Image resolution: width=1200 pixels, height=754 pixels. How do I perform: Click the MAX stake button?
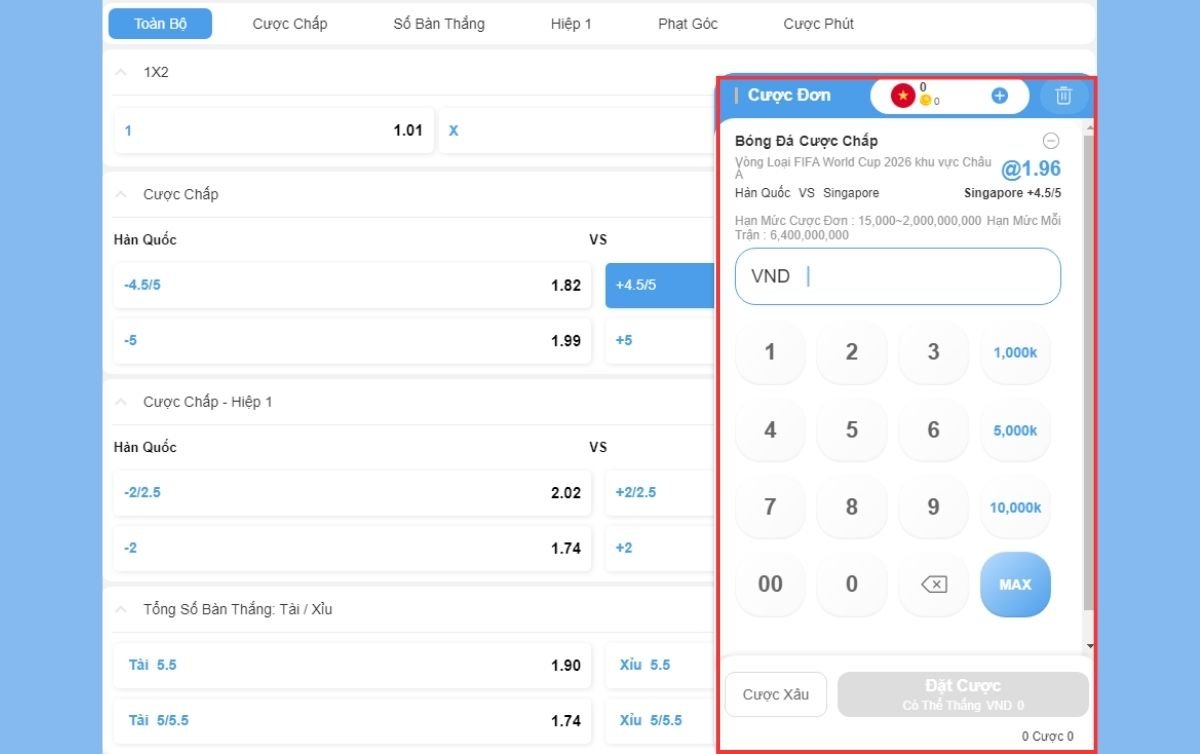point(1015,584)
